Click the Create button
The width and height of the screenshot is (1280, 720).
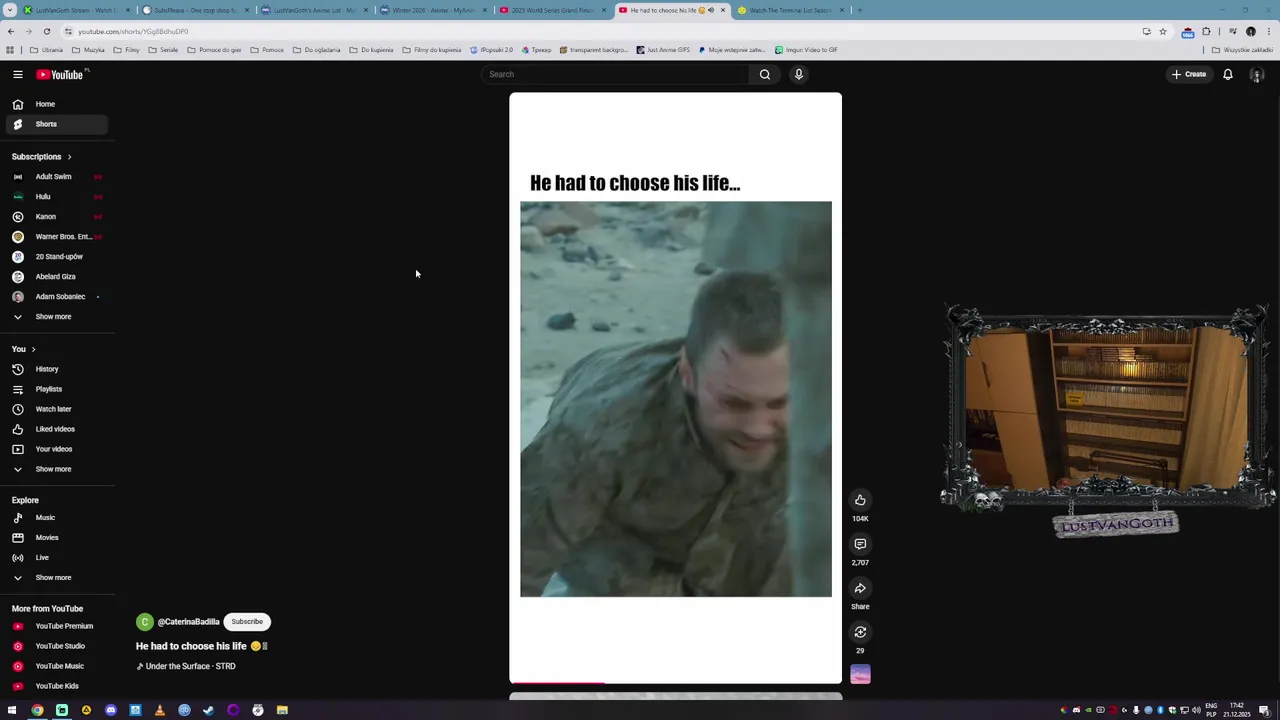click(1189, 74)
